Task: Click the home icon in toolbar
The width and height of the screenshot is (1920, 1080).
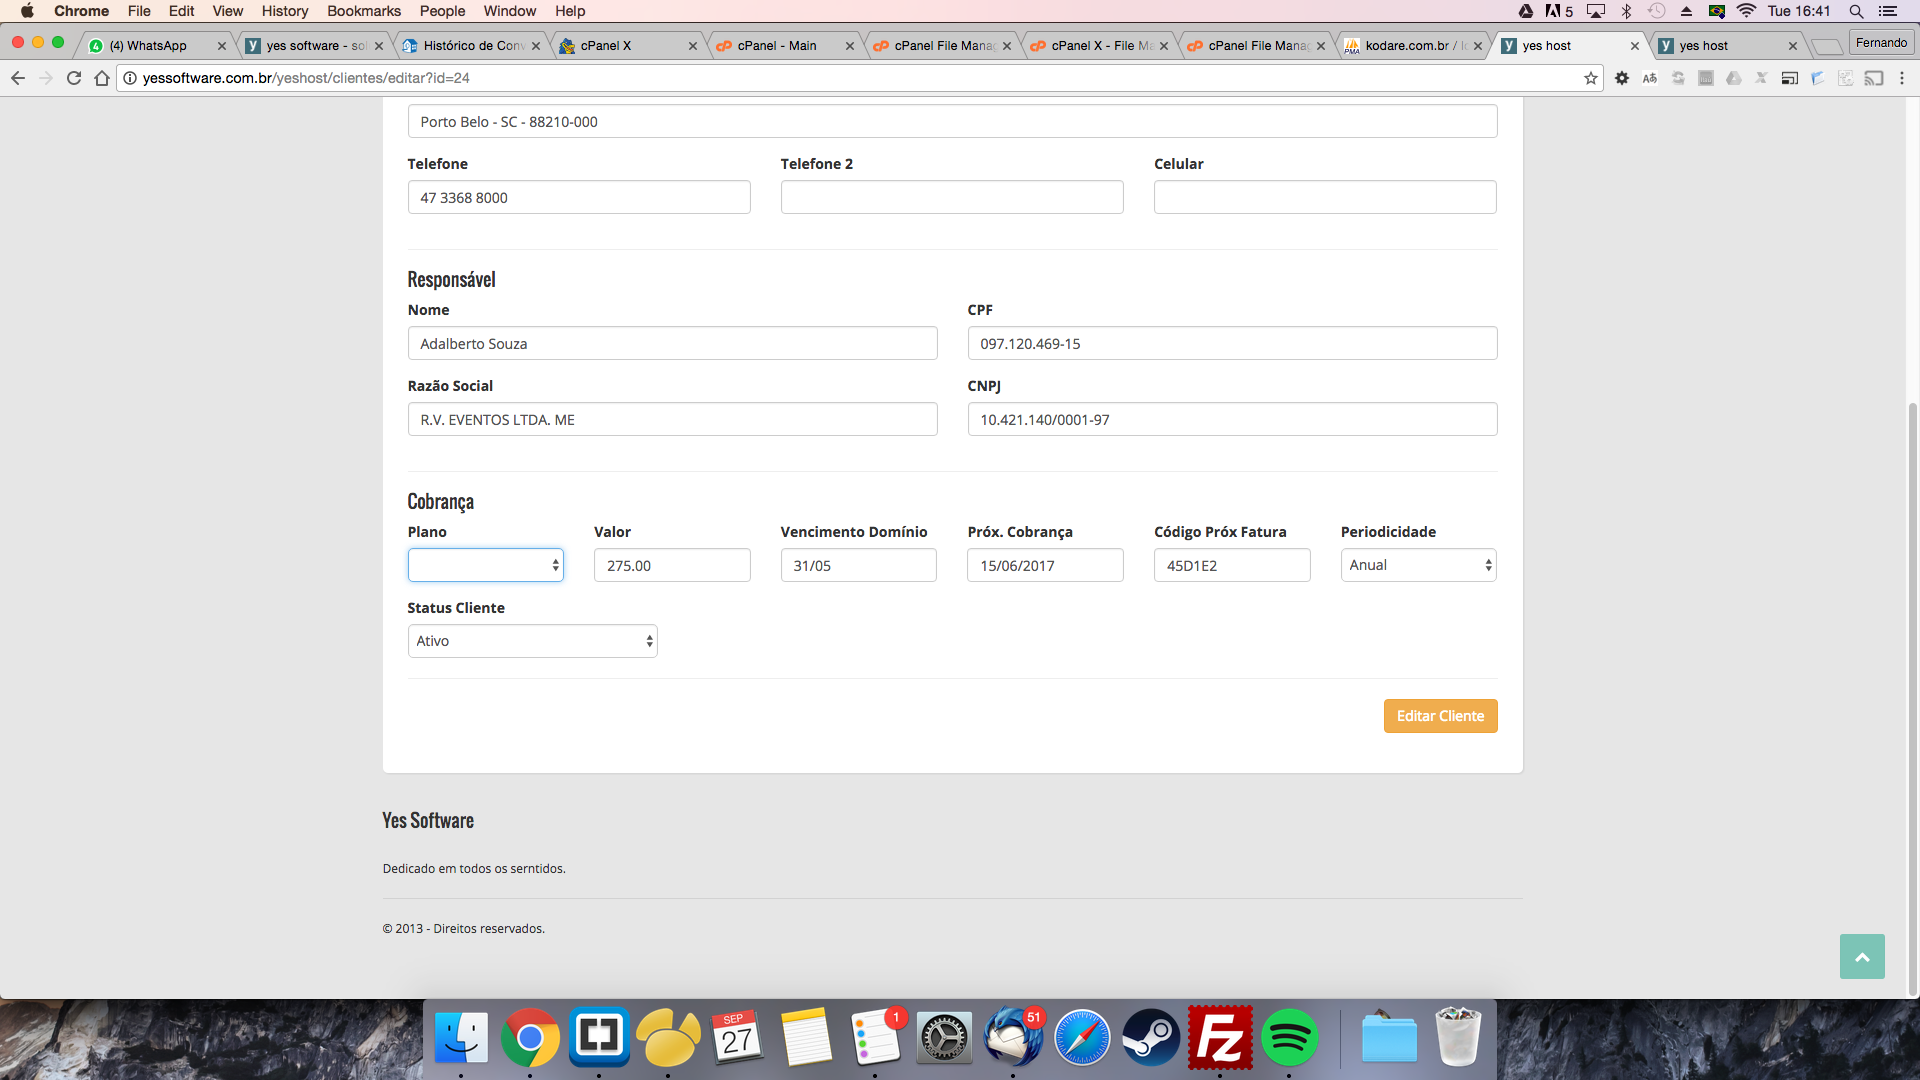Action: tap(102, 78)
